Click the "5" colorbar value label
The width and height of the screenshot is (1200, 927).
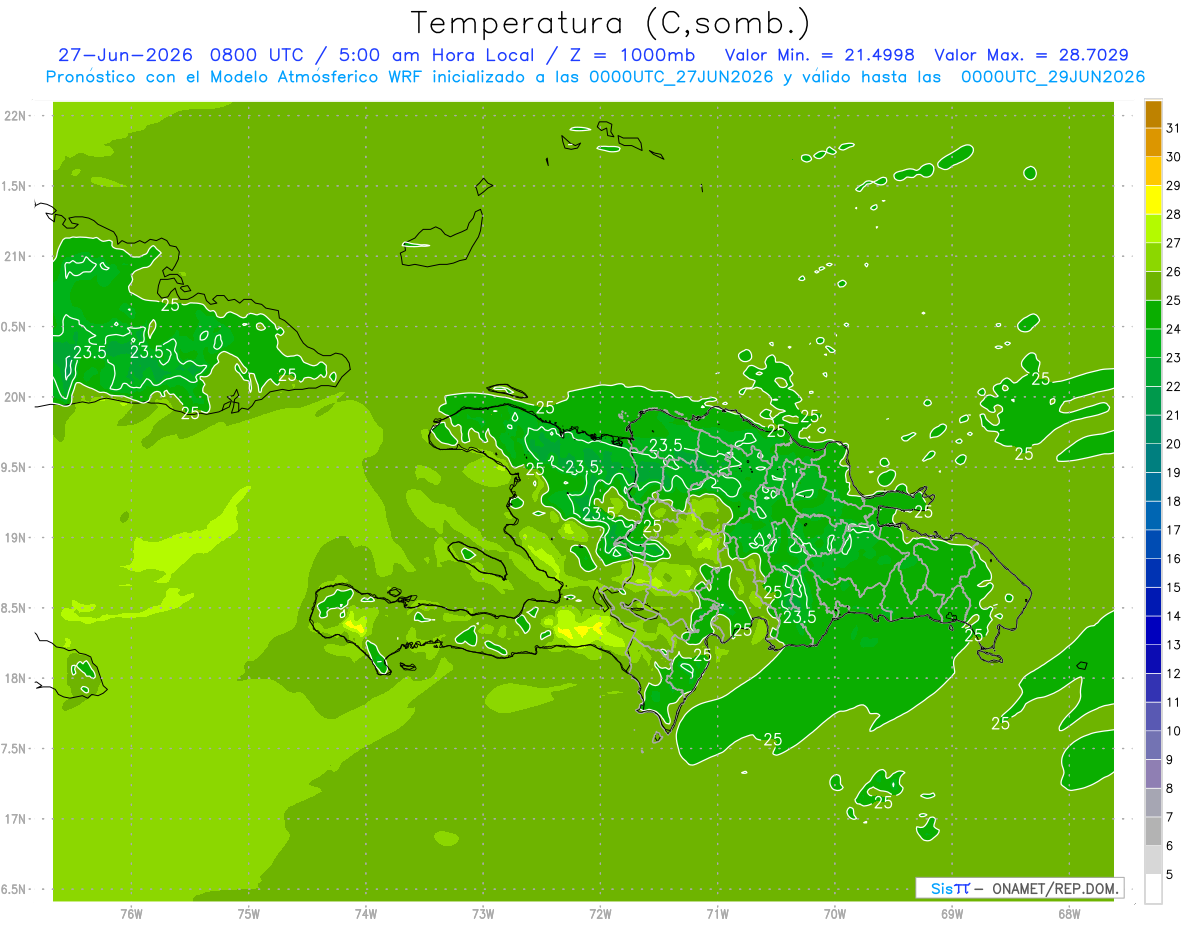pos(1172,875)
